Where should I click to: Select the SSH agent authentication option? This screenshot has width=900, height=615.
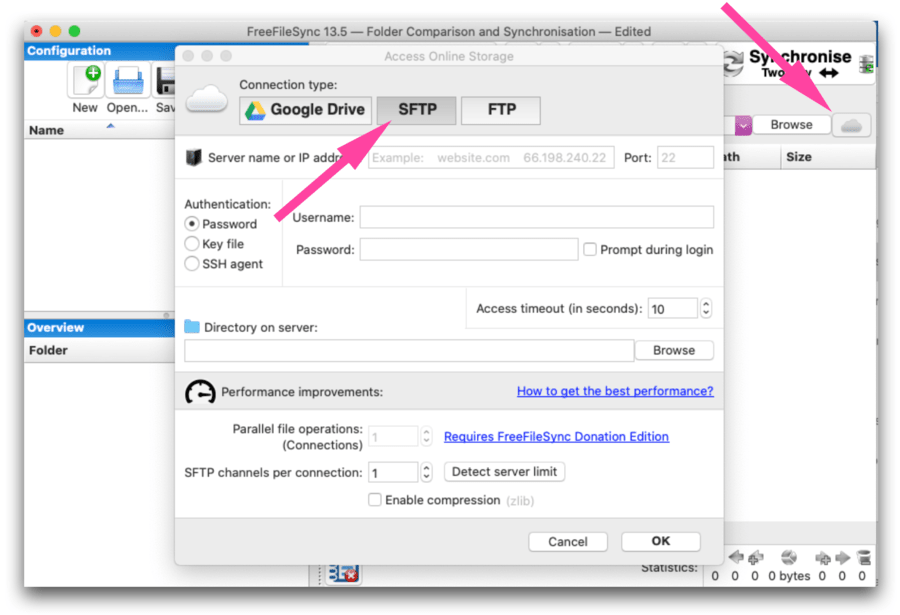[x=190, y=263]
